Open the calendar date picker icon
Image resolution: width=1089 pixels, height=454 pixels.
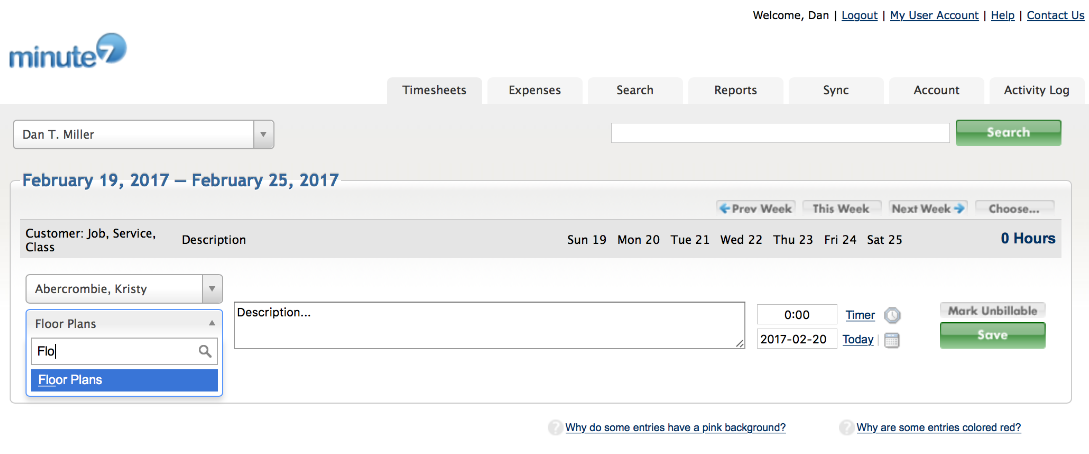tap(892, 340)
